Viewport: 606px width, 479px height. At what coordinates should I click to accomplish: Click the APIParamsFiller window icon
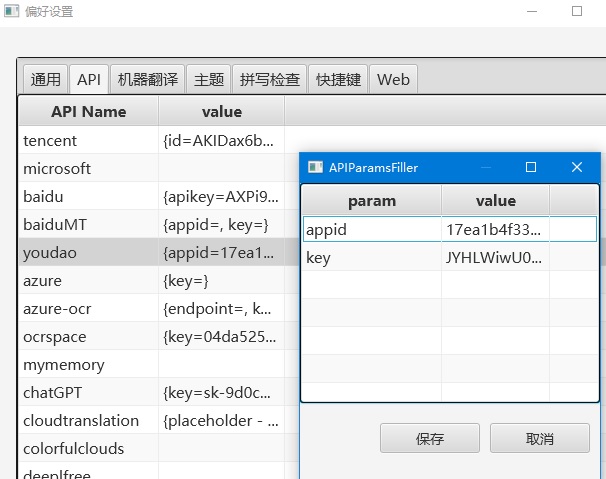point(314,167)
